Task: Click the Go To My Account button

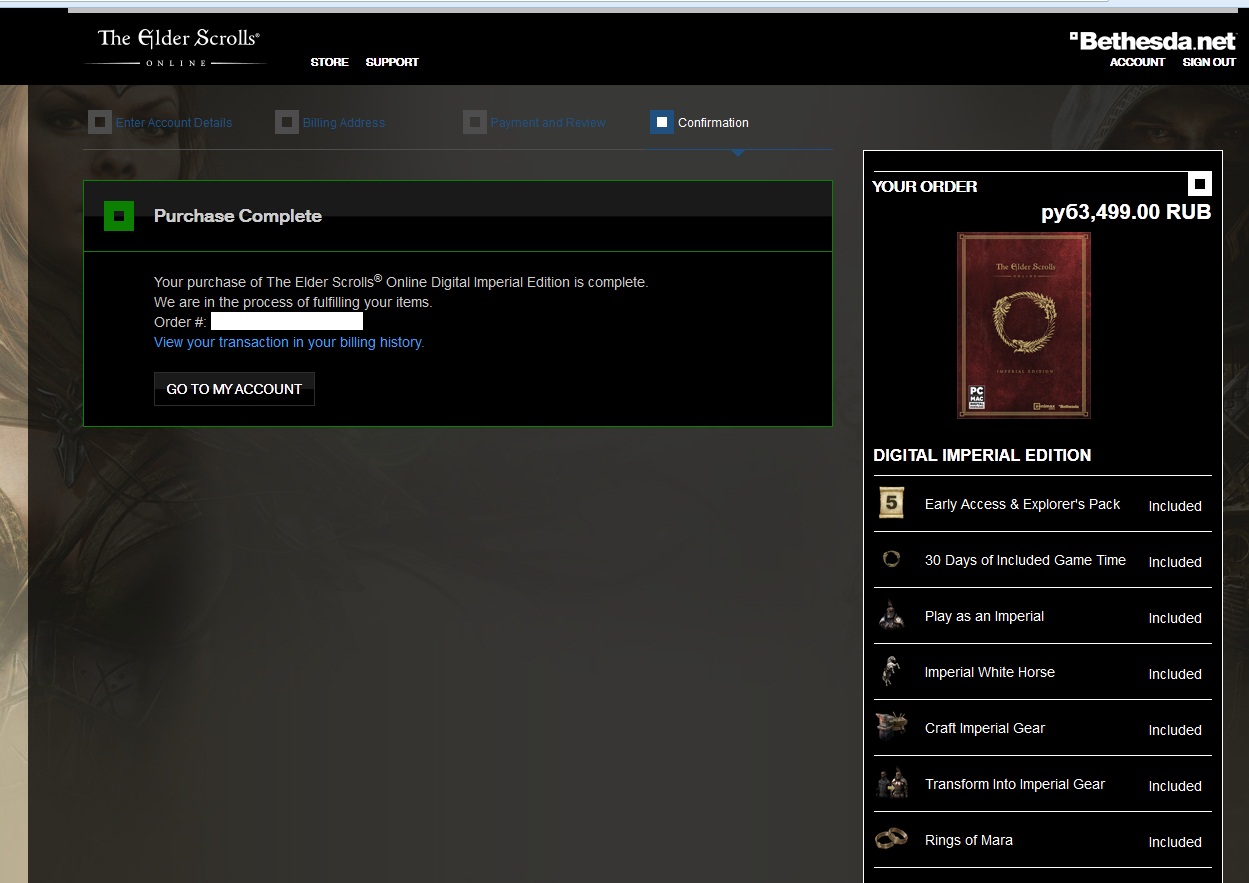Action: click(x=234, y=389)
